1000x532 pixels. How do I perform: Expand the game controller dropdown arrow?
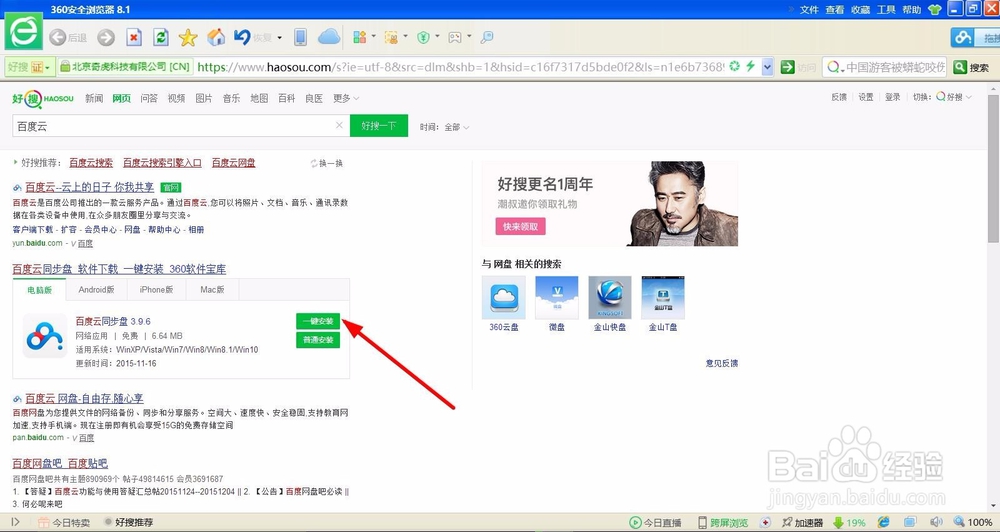pos(469,36)
